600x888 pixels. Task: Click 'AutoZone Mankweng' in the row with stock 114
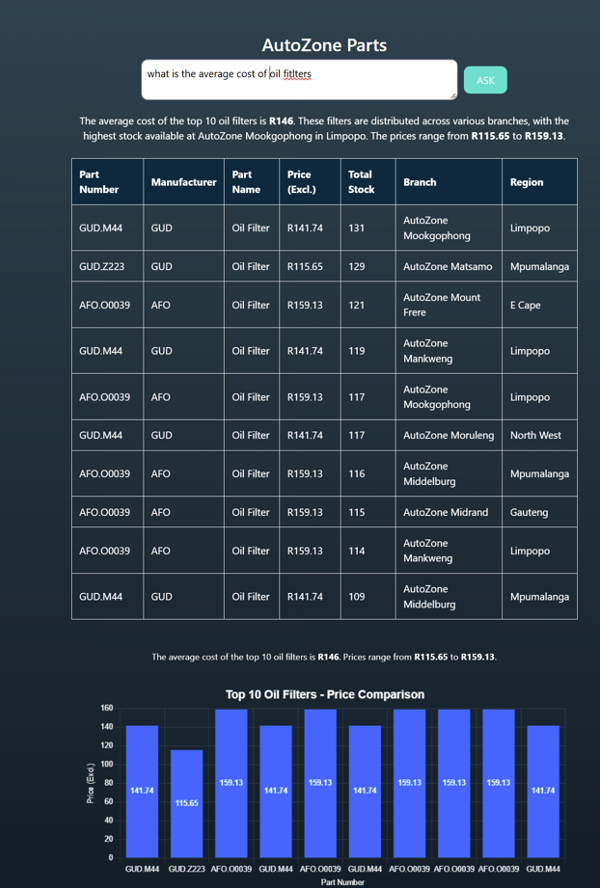click(x=449, y=550)
